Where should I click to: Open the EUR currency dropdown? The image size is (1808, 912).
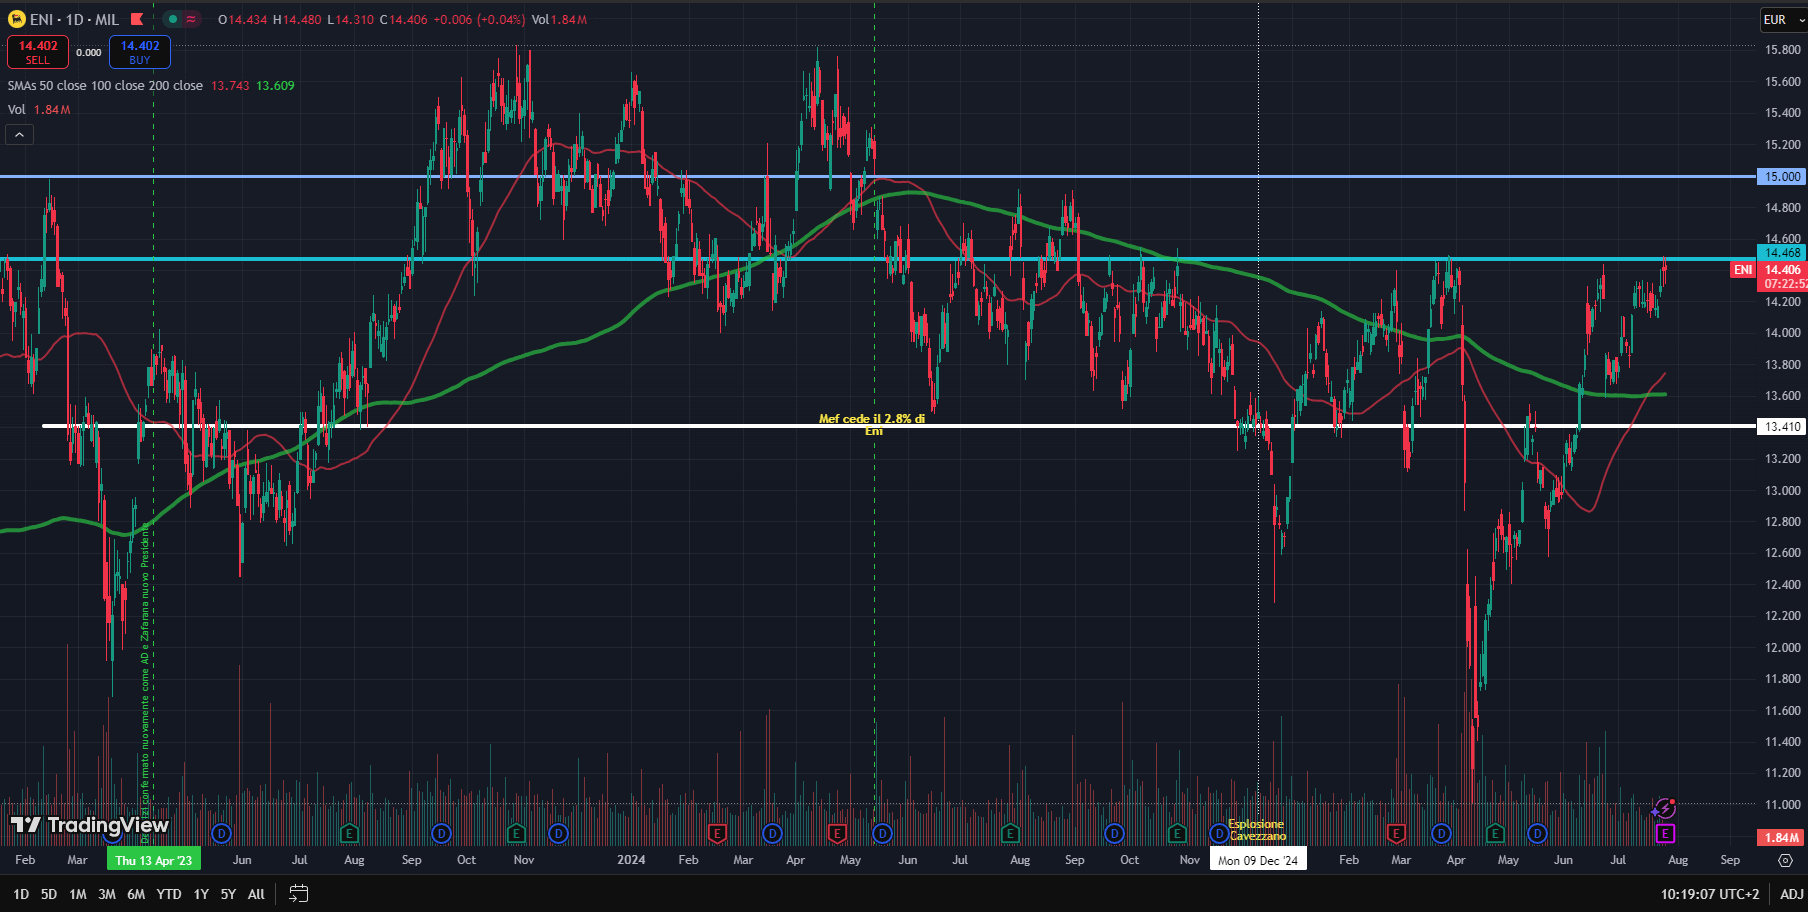click(x=1783, y=19)
